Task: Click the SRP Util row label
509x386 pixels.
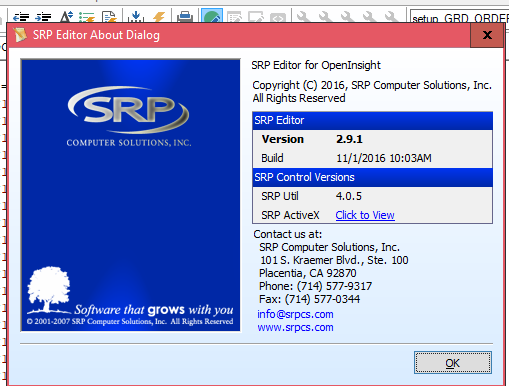Action: tap(280, 196)
